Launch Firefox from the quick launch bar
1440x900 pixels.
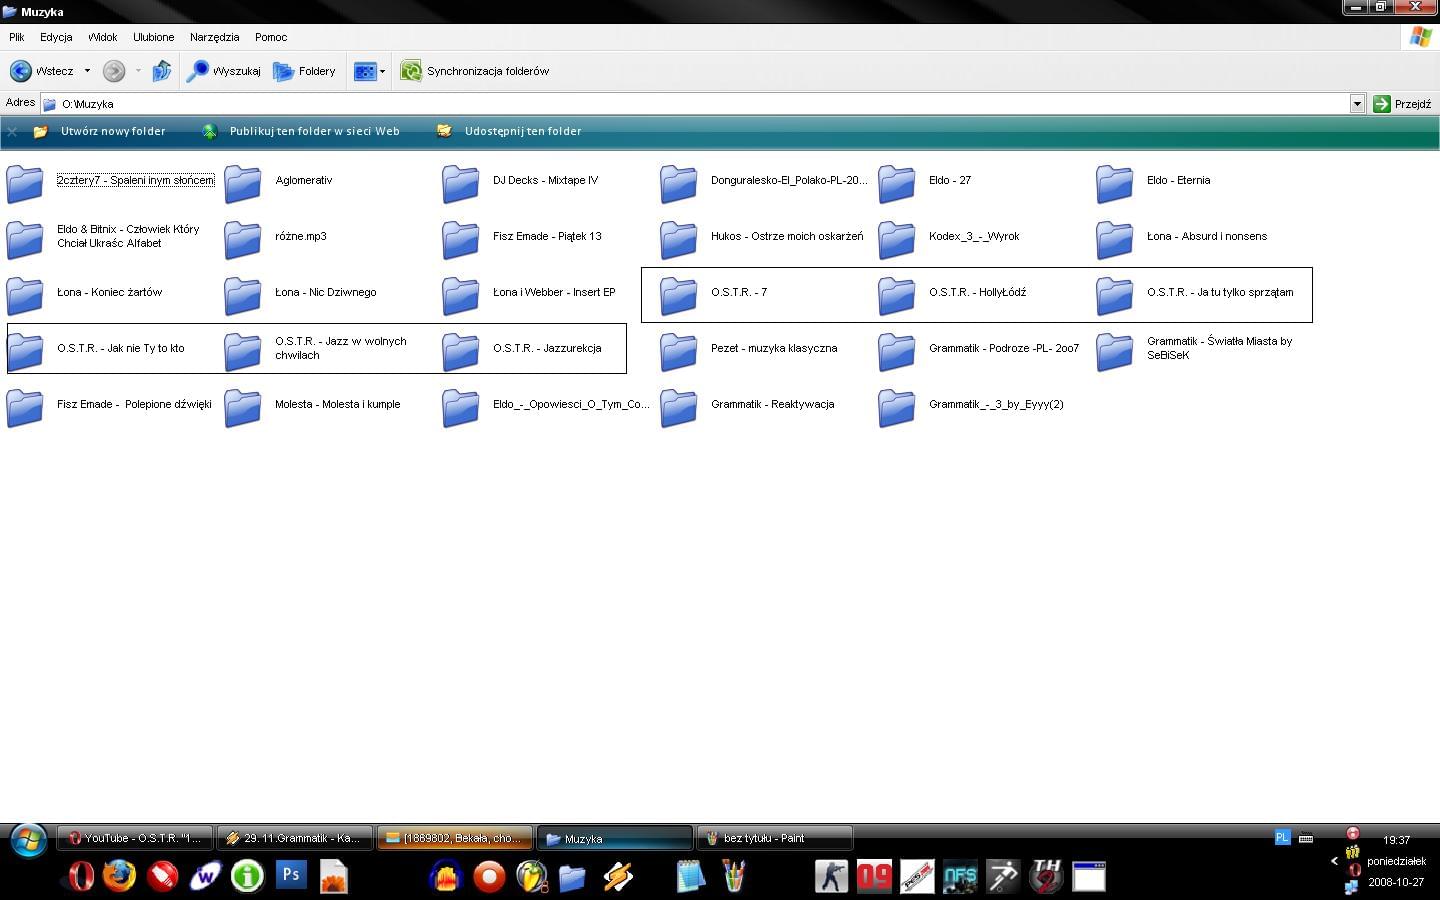(x=119, y=876)
